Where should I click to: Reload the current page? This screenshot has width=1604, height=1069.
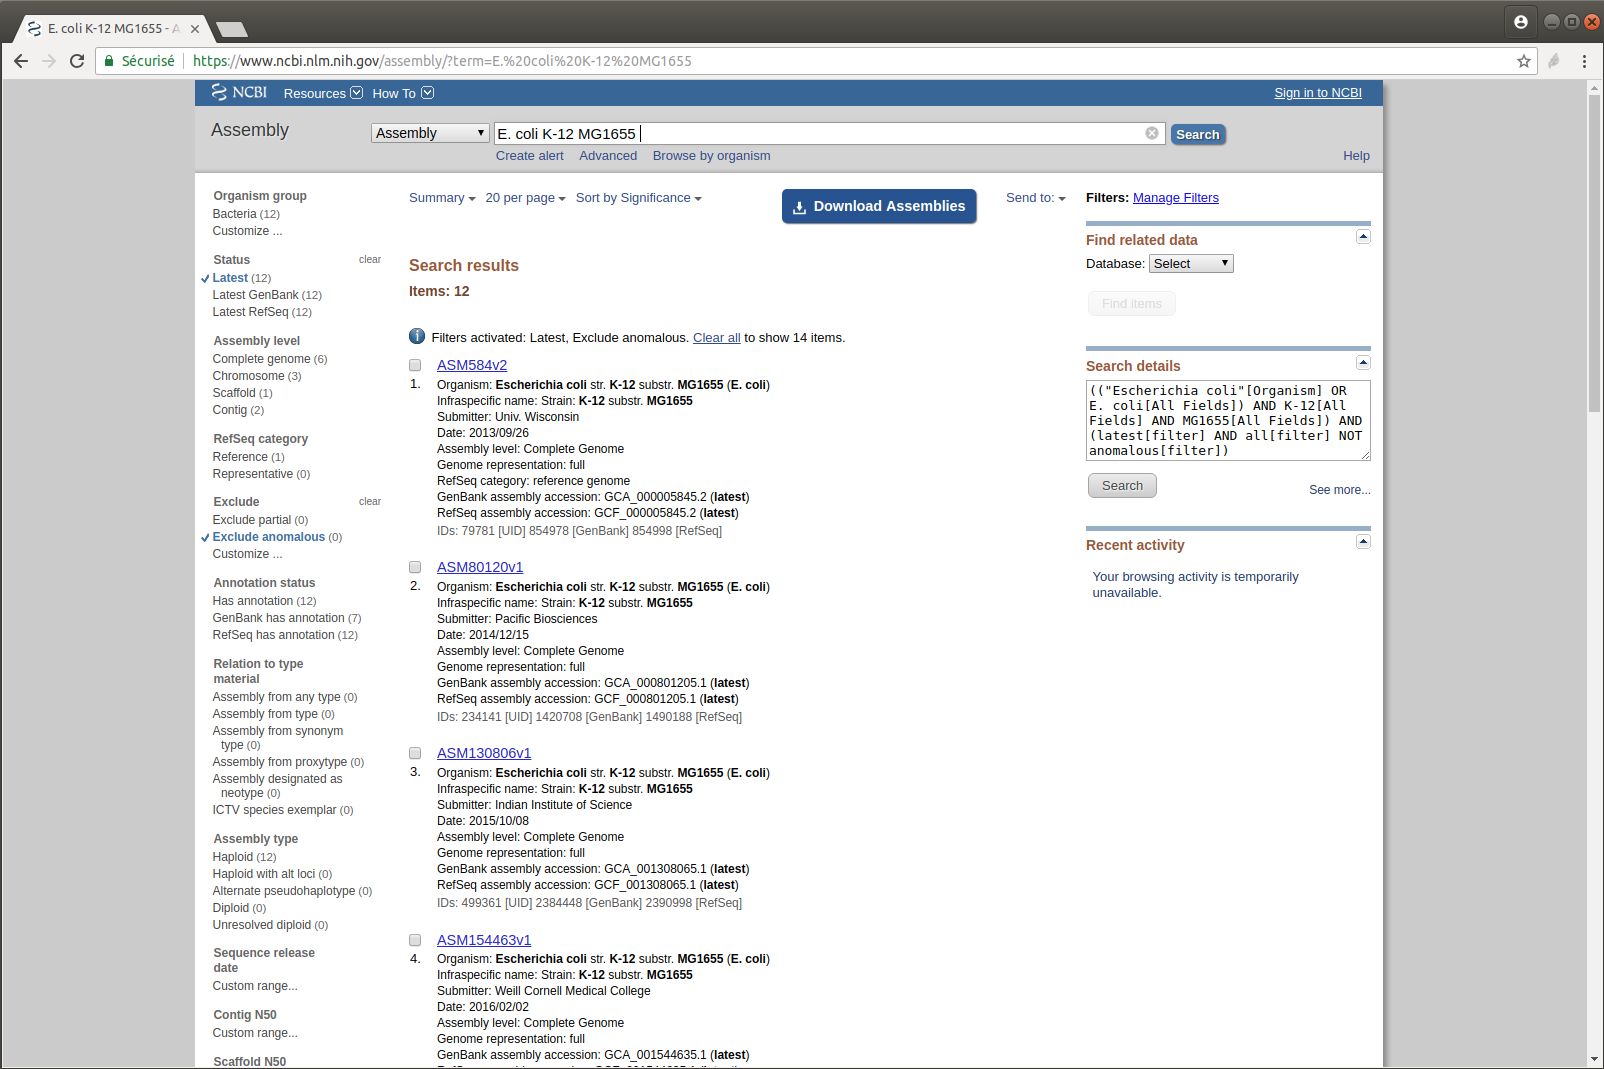(77, 61)
